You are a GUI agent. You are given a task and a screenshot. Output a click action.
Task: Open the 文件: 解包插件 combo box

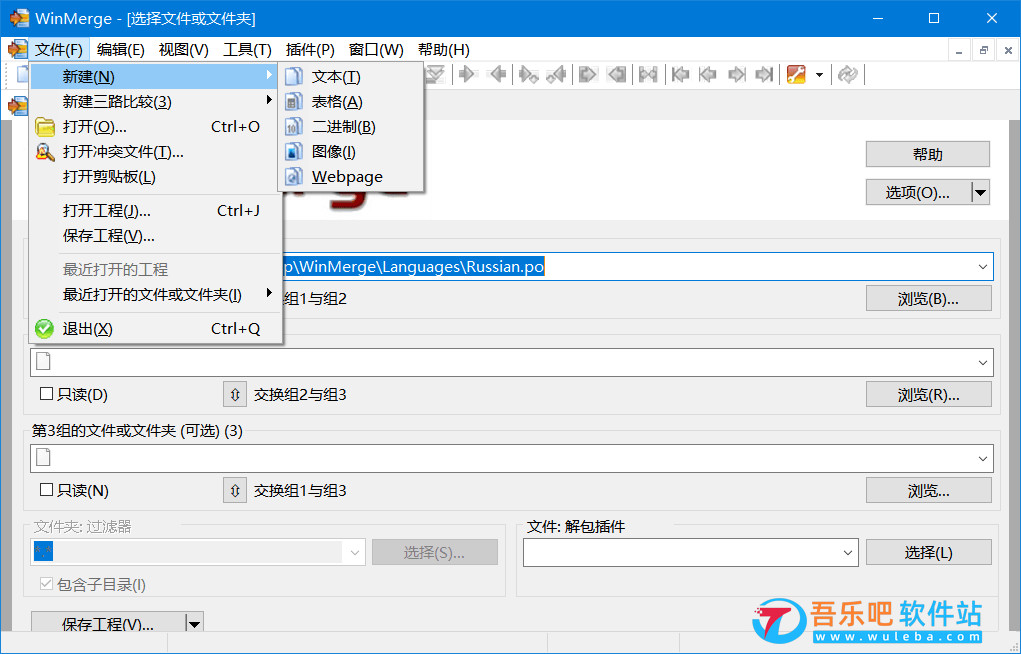(847, 552)
